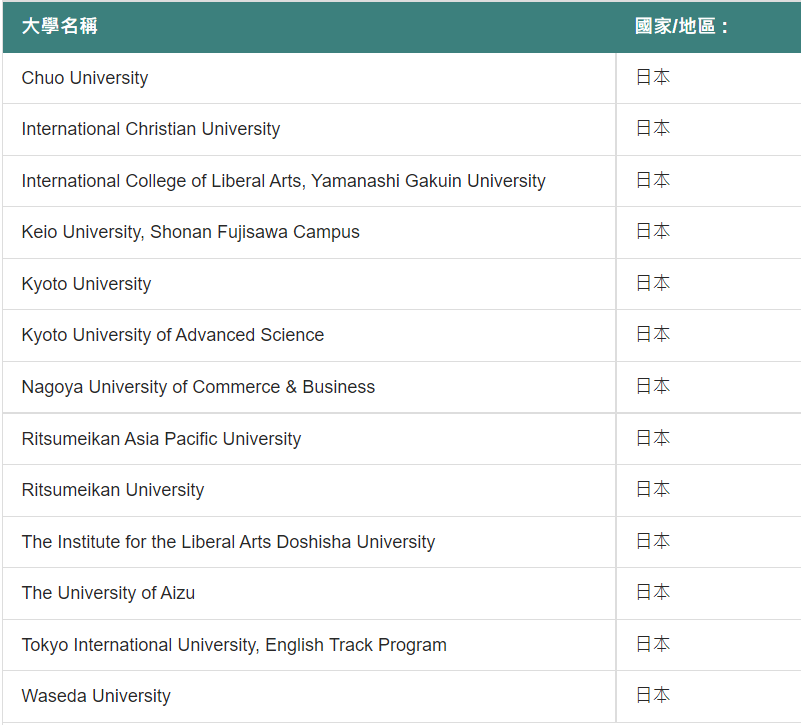The image size is (801, 725).
Task: Click the Doshisha University Liberal Arts entry
Action: pyautogui.click(x=228, y=542)
